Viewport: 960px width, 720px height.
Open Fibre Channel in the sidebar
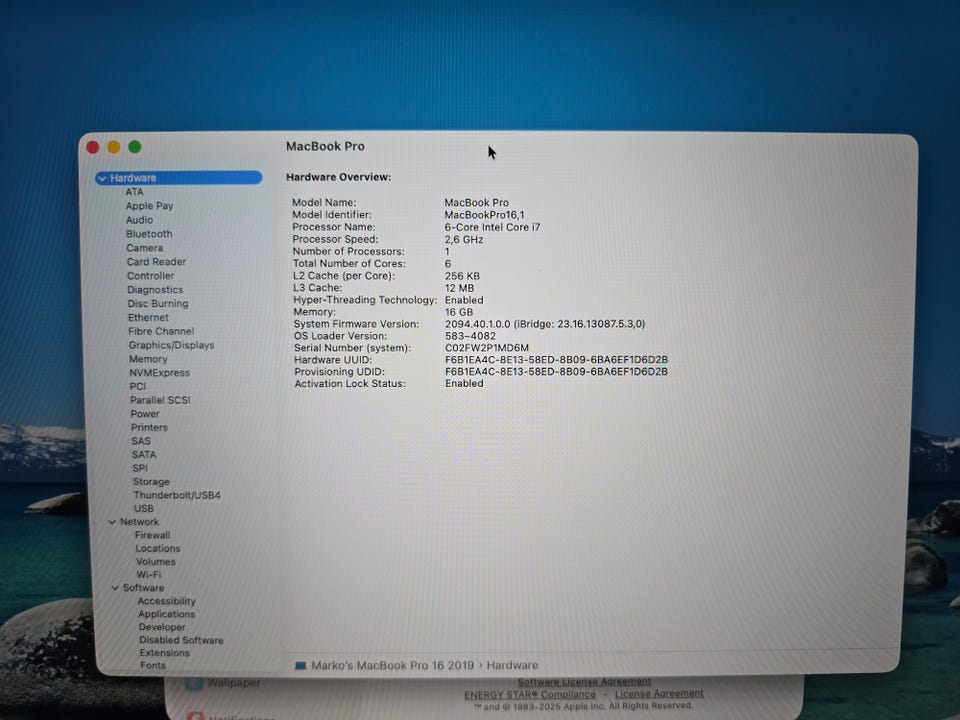pyautogui.click(x=161, y=331)
